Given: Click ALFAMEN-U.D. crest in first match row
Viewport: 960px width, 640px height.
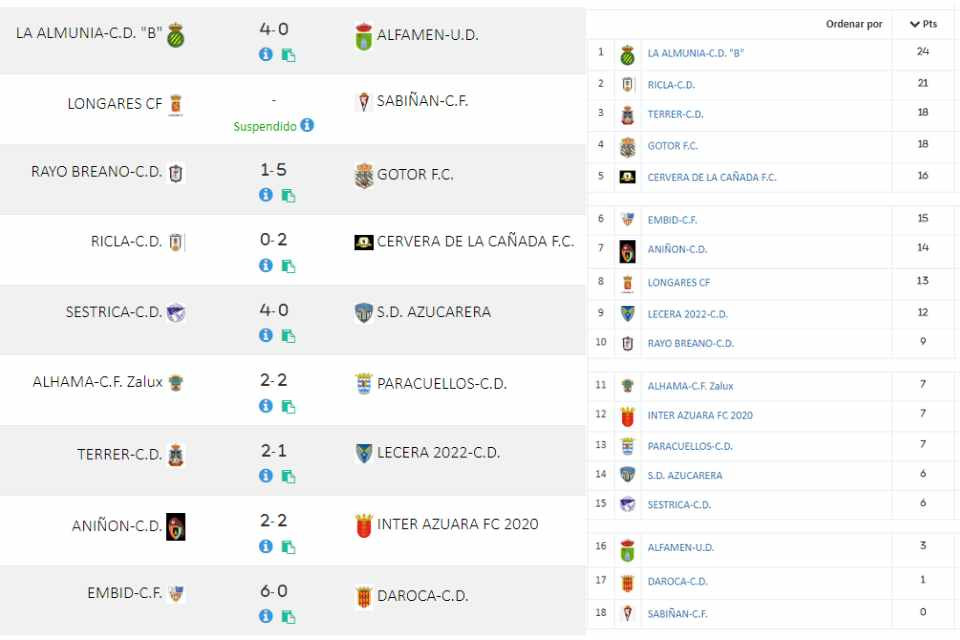Looking at the screenshot, I should [364, 36].
